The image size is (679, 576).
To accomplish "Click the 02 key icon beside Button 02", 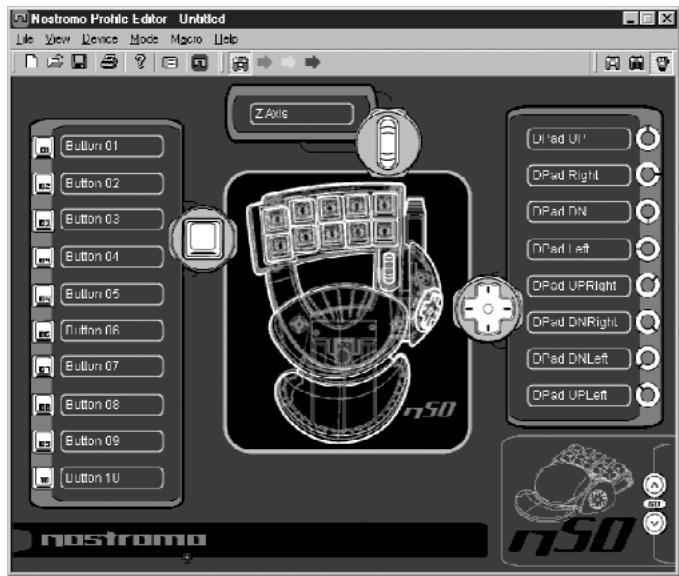I will [43, 184].
